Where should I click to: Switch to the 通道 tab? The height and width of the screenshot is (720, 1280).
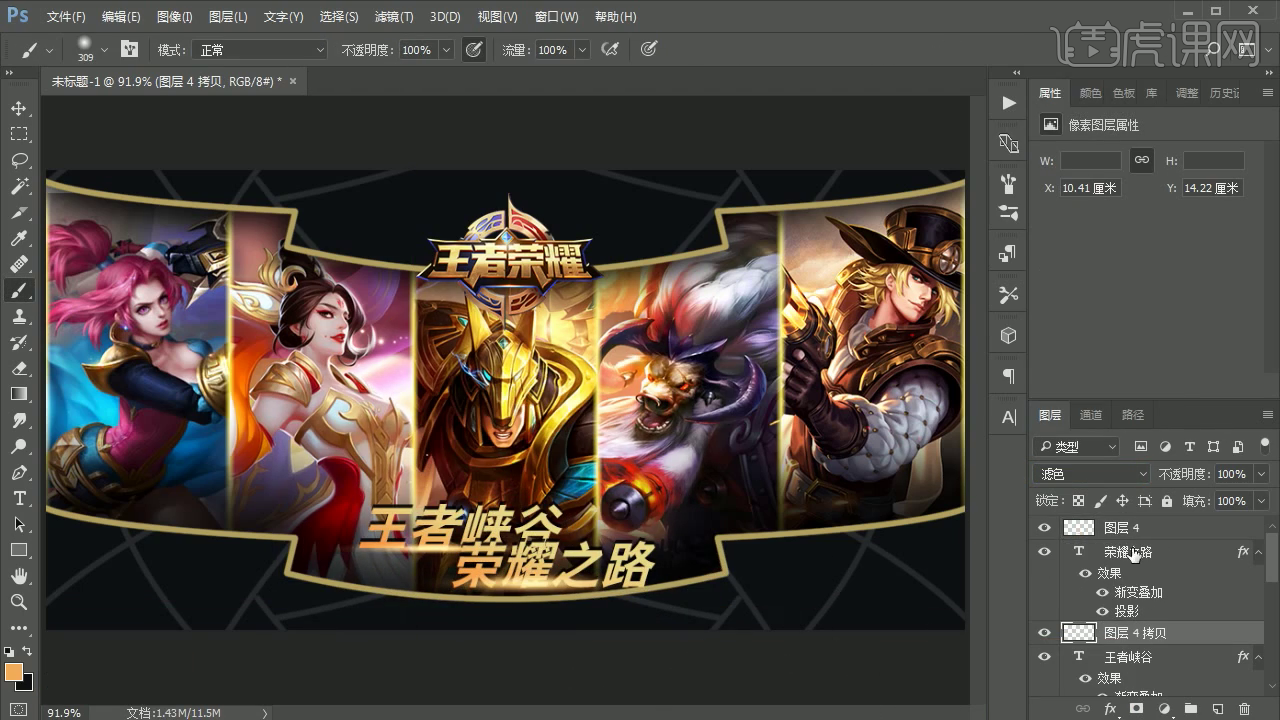click(1091, 415)
